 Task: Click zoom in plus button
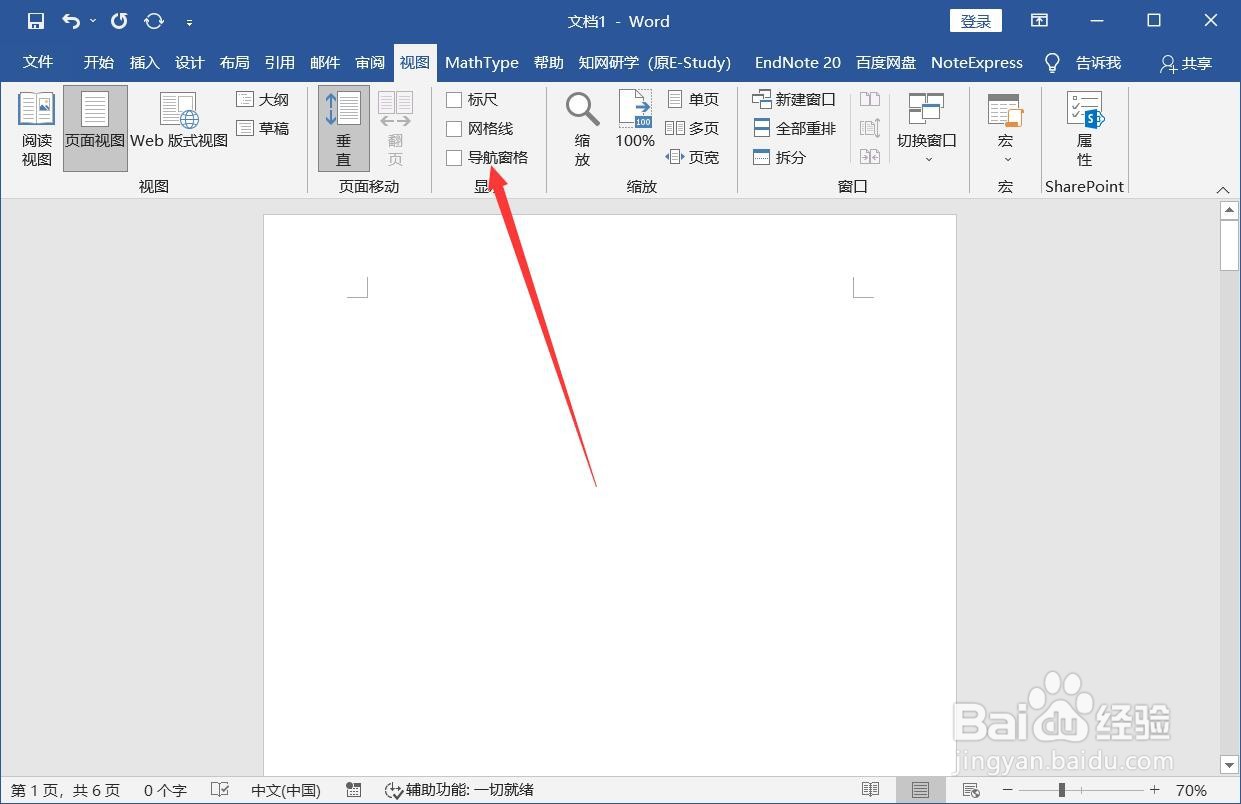1154,790
